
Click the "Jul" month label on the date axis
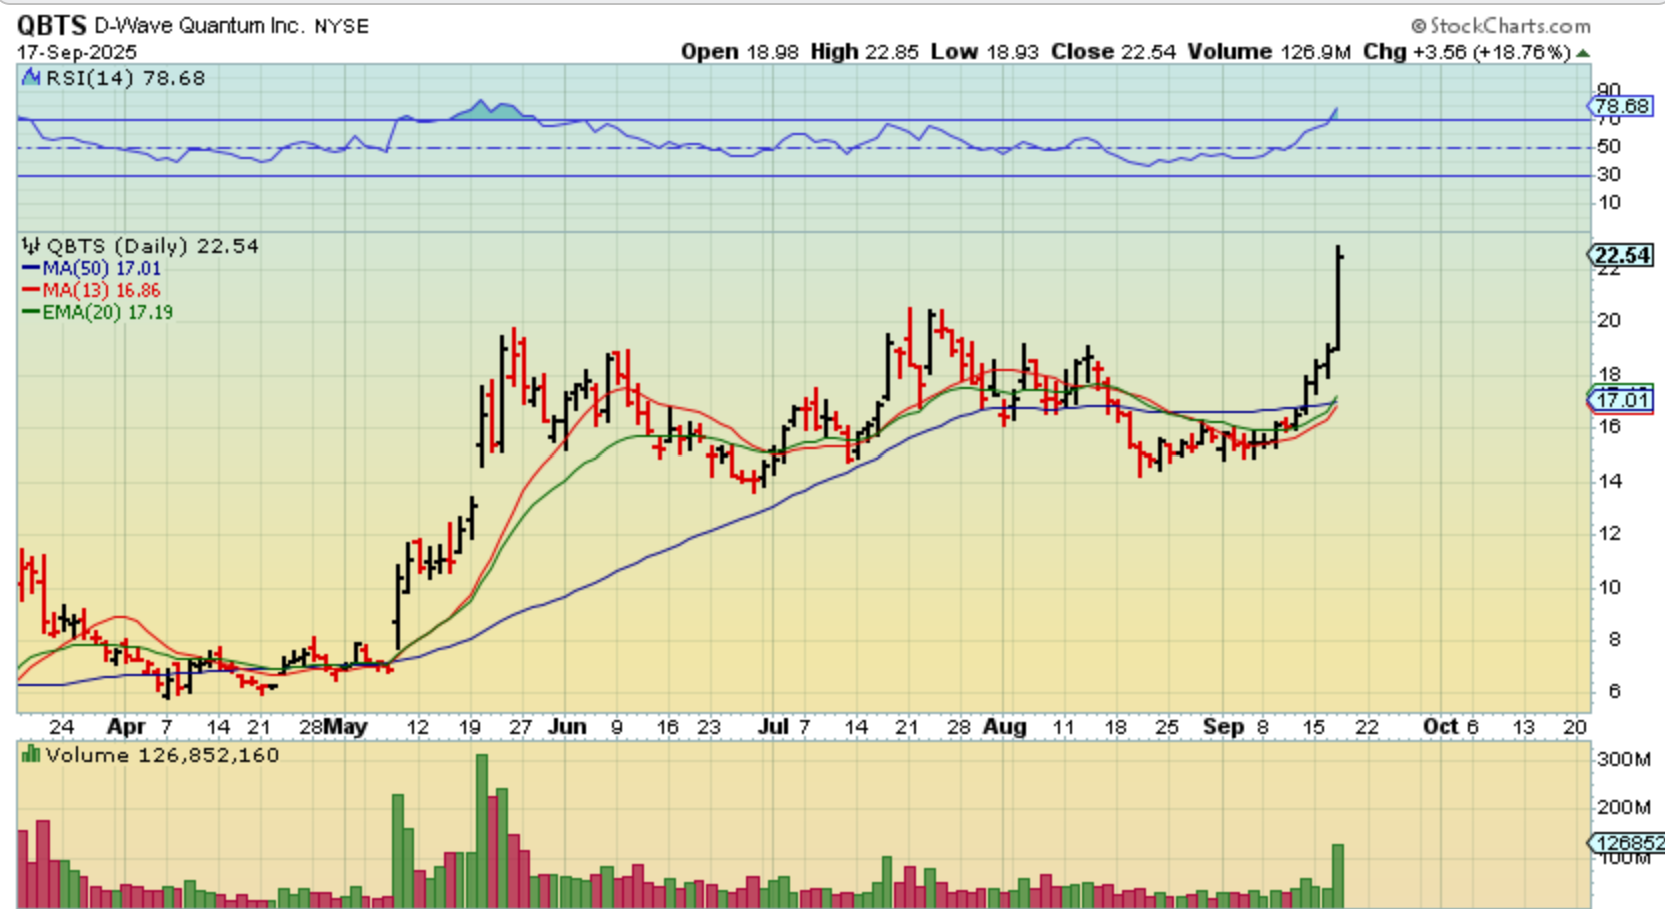772,727
